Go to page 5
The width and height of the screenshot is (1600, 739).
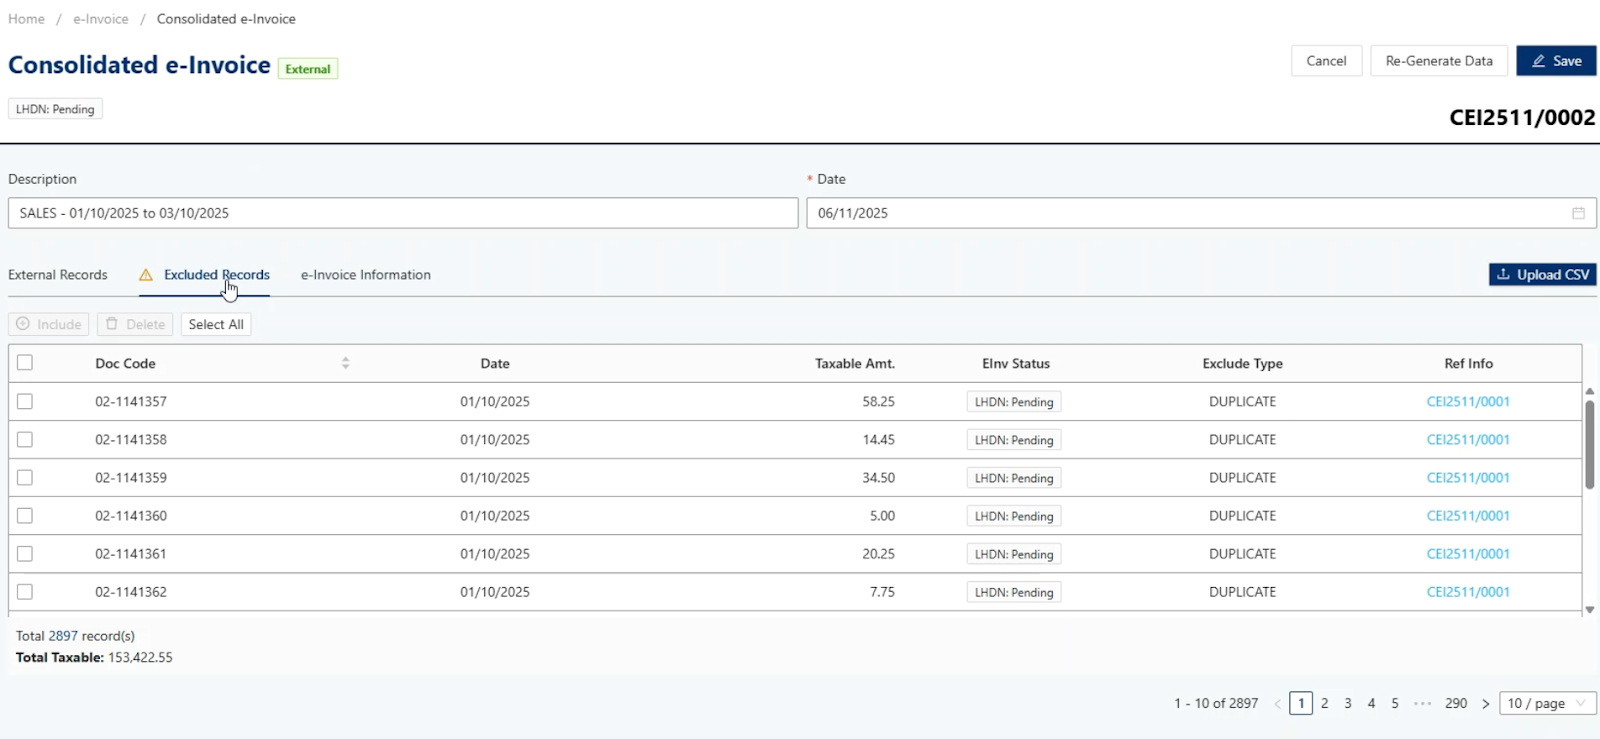point(1395,703)
